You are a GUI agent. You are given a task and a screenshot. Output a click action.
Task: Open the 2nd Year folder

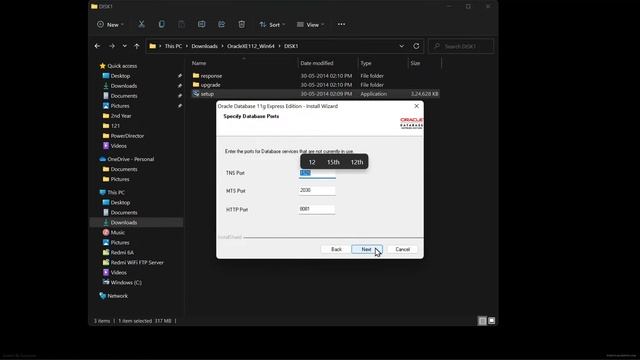[121, 116]
